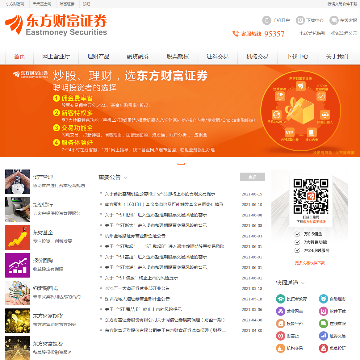
Task: Open the cyan alarm-clock quick link icon
Action: (323, 299)
